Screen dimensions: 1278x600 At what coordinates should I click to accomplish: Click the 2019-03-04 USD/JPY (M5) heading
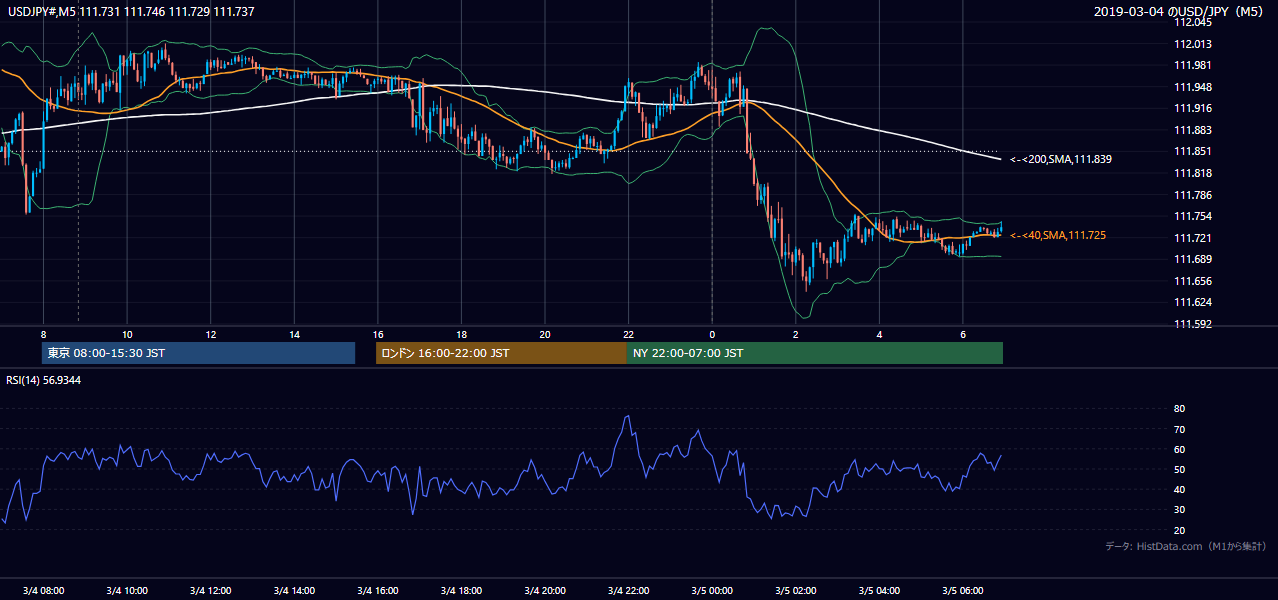(1179, 11)
